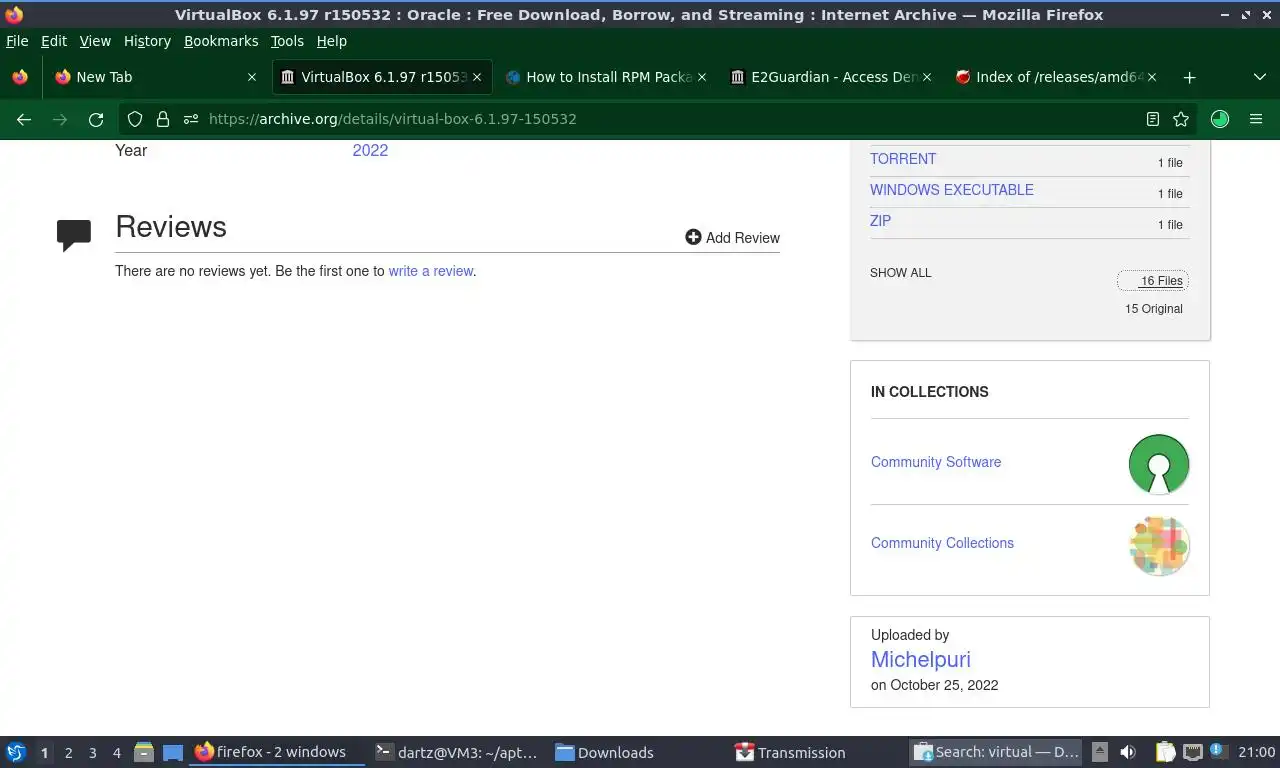Switch to workspace 4
This screenshot has width=1280, height=768.
pyautogui.click(x=117, y=753)
